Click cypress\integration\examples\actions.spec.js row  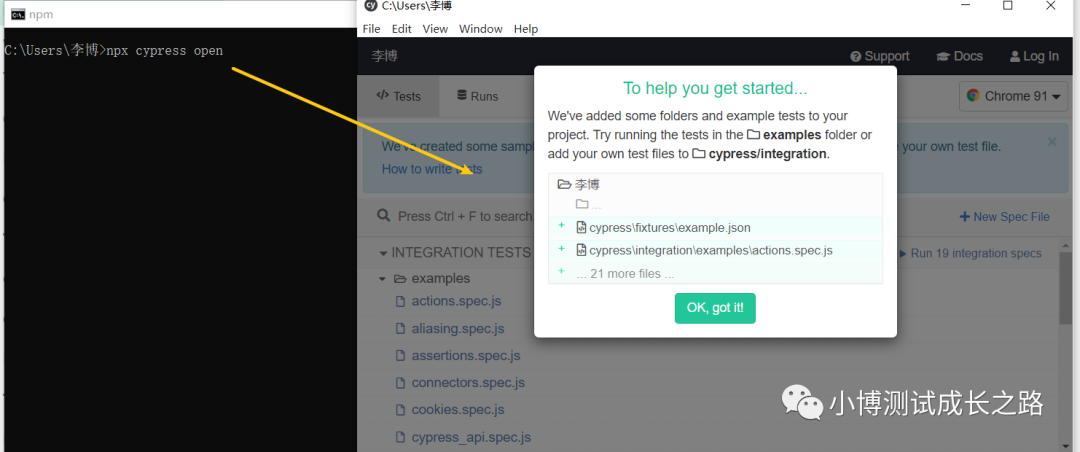715,251
